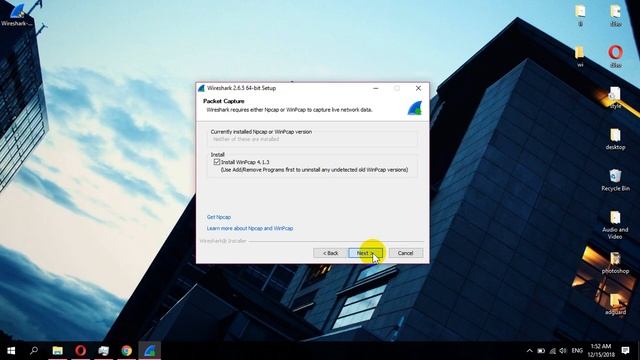Switch the ENG input language indicator

click(x=577, y=351)
